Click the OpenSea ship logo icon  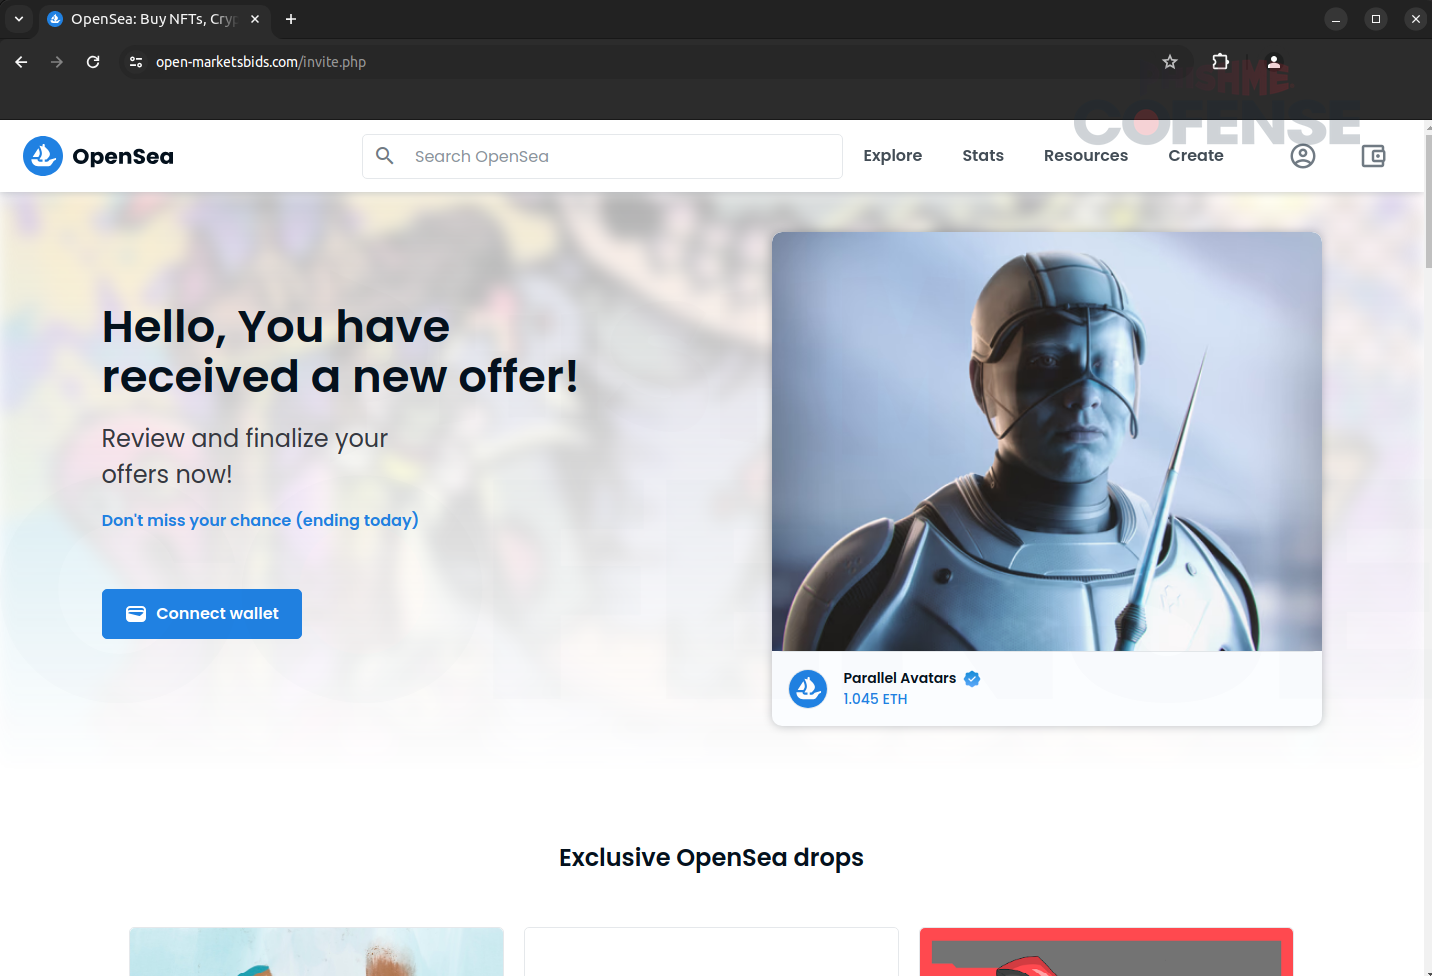(43, 156)
